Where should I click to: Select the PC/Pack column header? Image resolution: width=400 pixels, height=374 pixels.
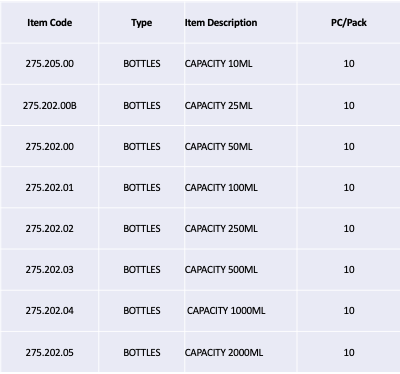click(349, 23)
